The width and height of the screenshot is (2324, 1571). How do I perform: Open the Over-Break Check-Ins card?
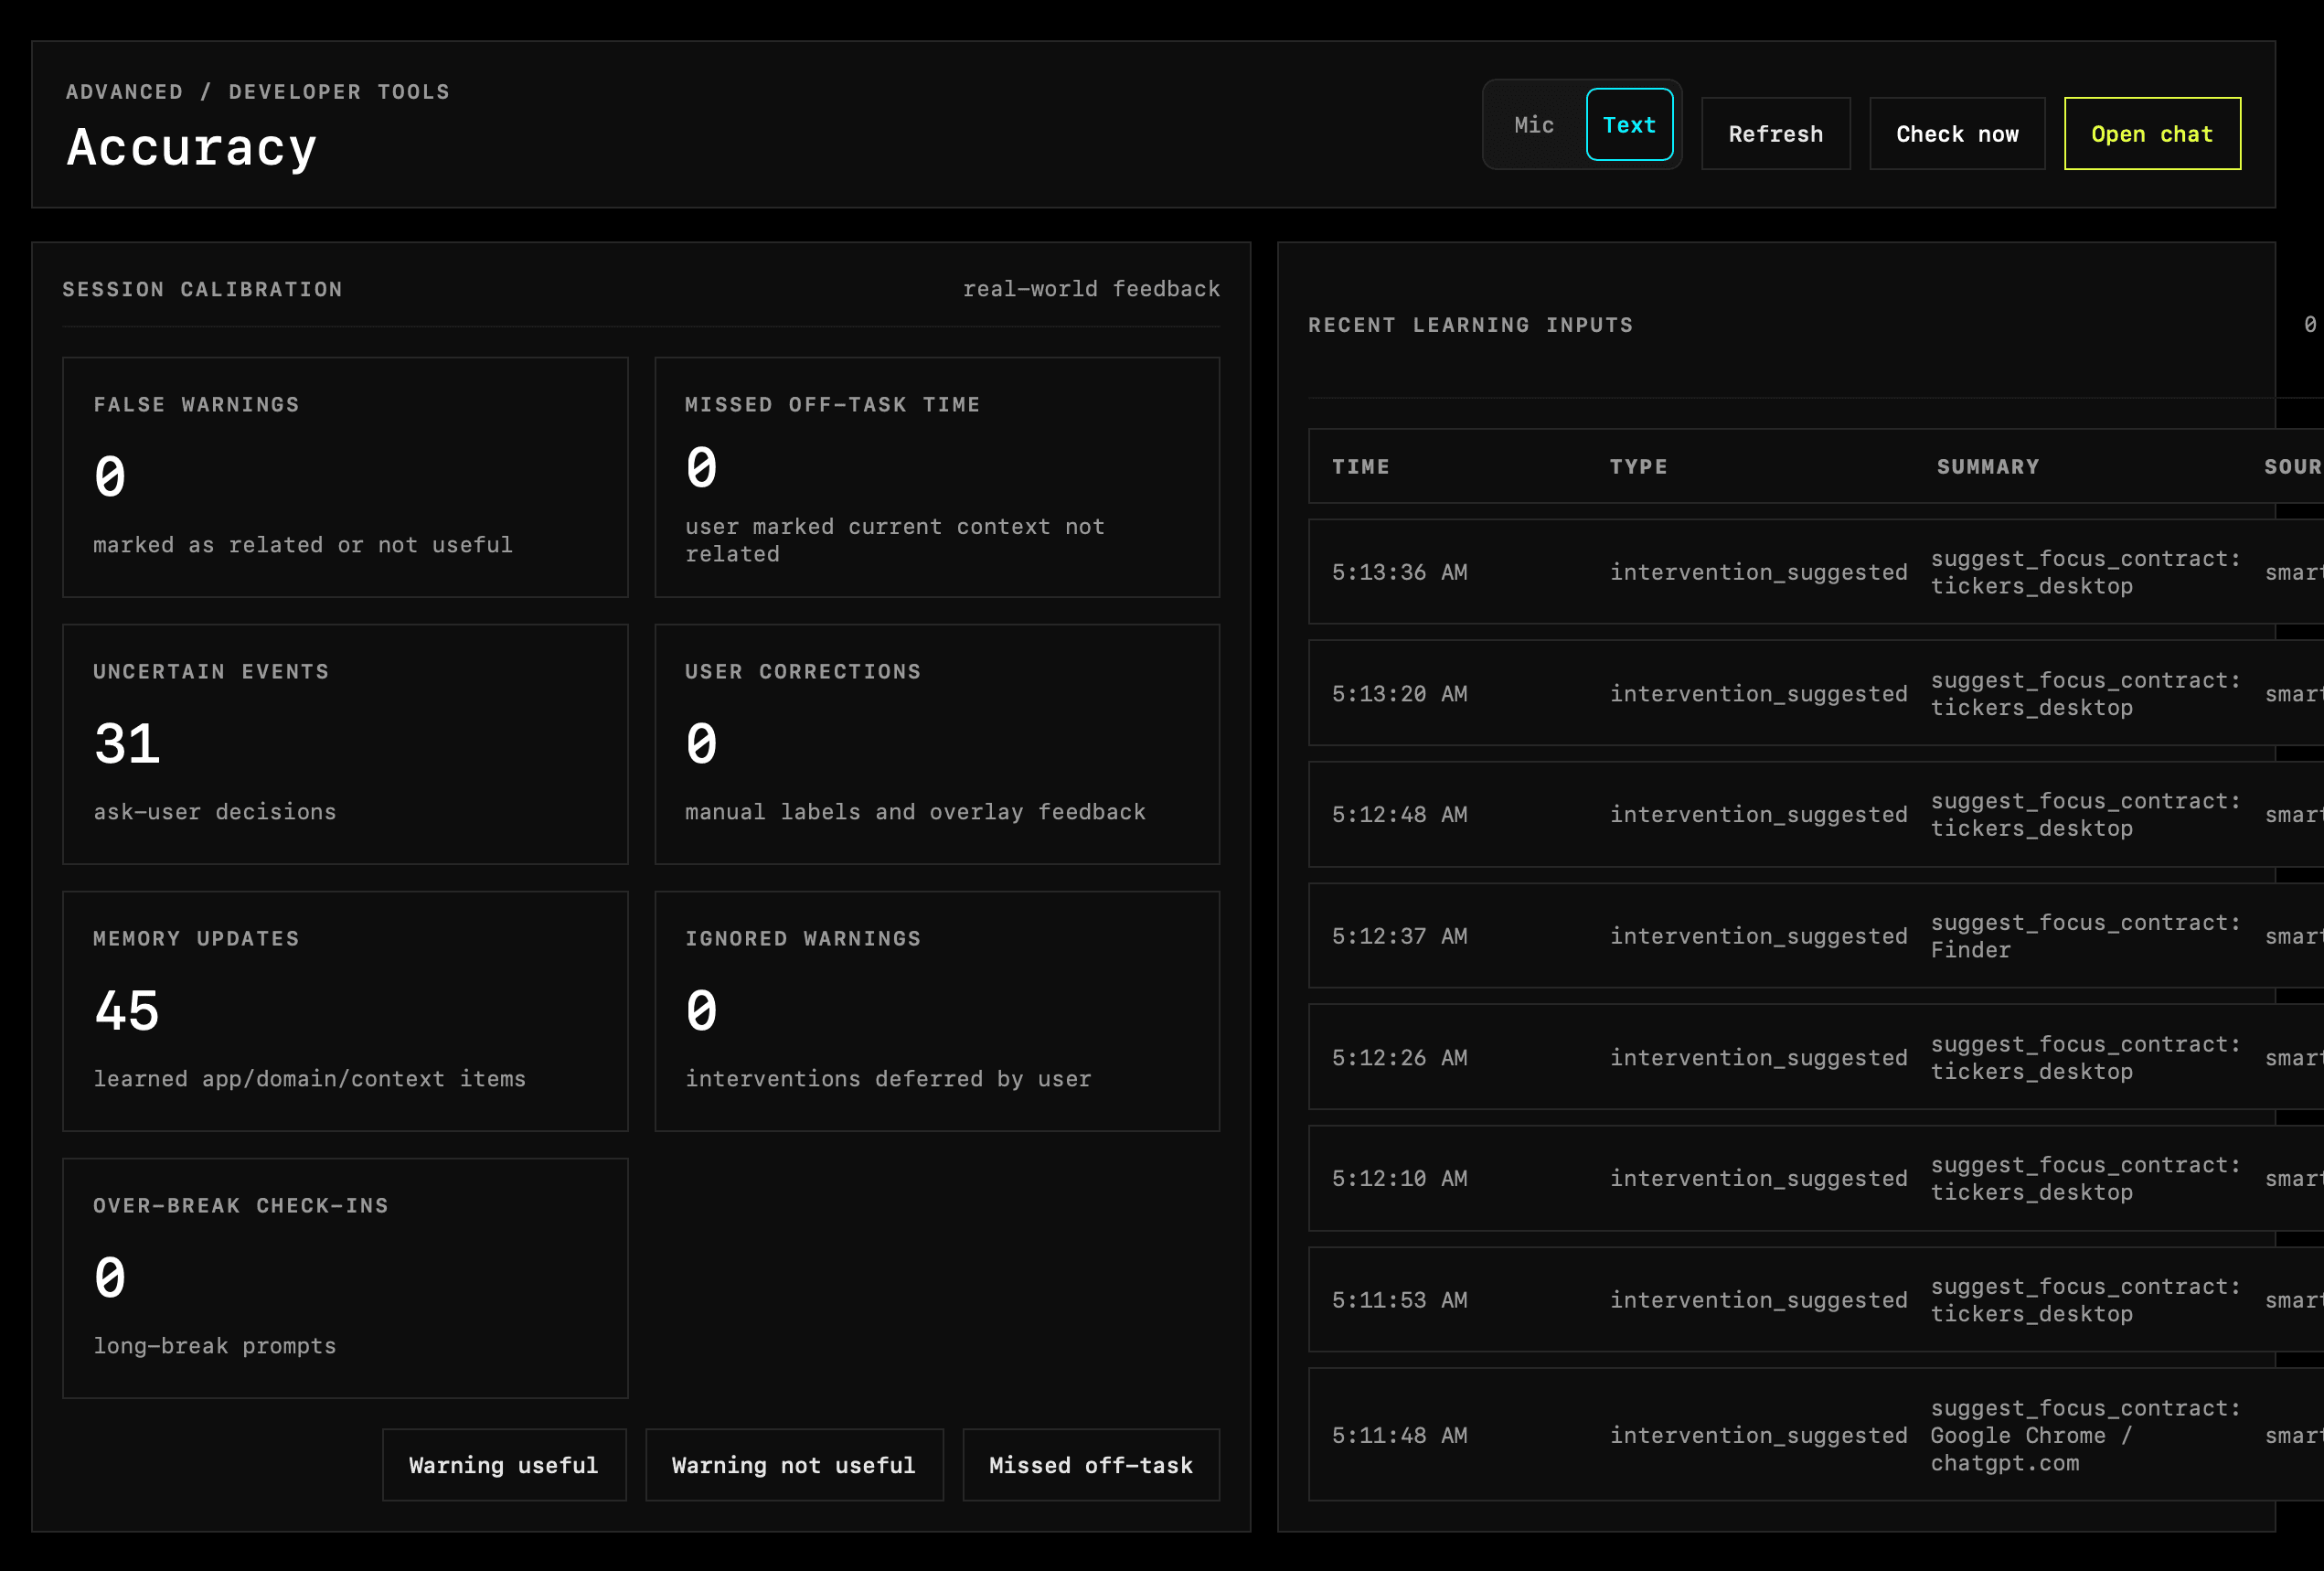coord(345,1279)
